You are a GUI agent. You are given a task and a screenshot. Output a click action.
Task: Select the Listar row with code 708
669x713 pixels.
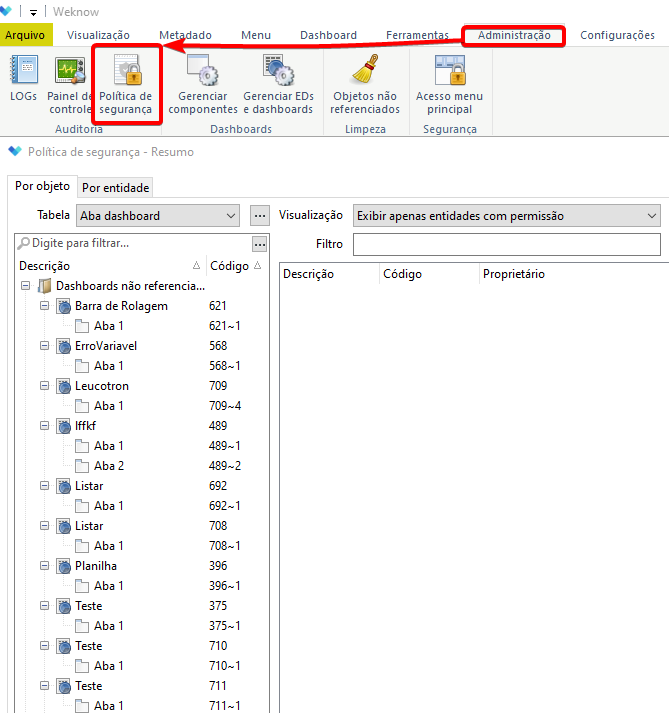tap(142, 526)
